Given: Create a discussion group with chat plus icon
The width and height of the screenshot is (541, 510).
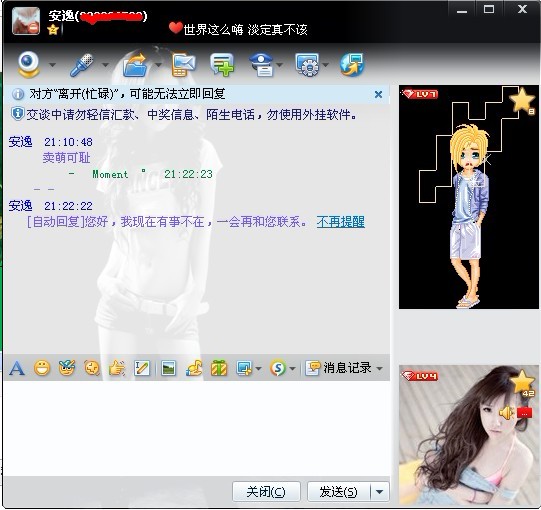Looking at the screenshot, I should (222, 65).
